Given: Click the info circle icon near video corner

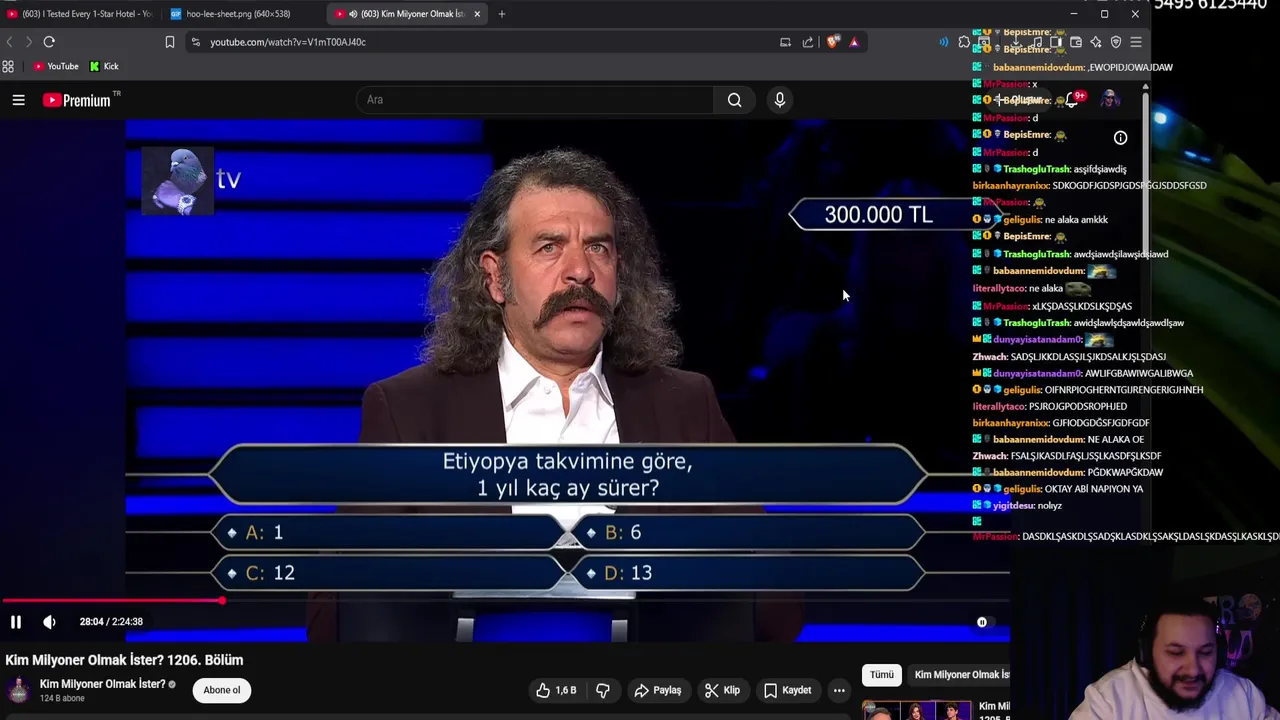Looking at the screenshot, I should point(1120,138).
